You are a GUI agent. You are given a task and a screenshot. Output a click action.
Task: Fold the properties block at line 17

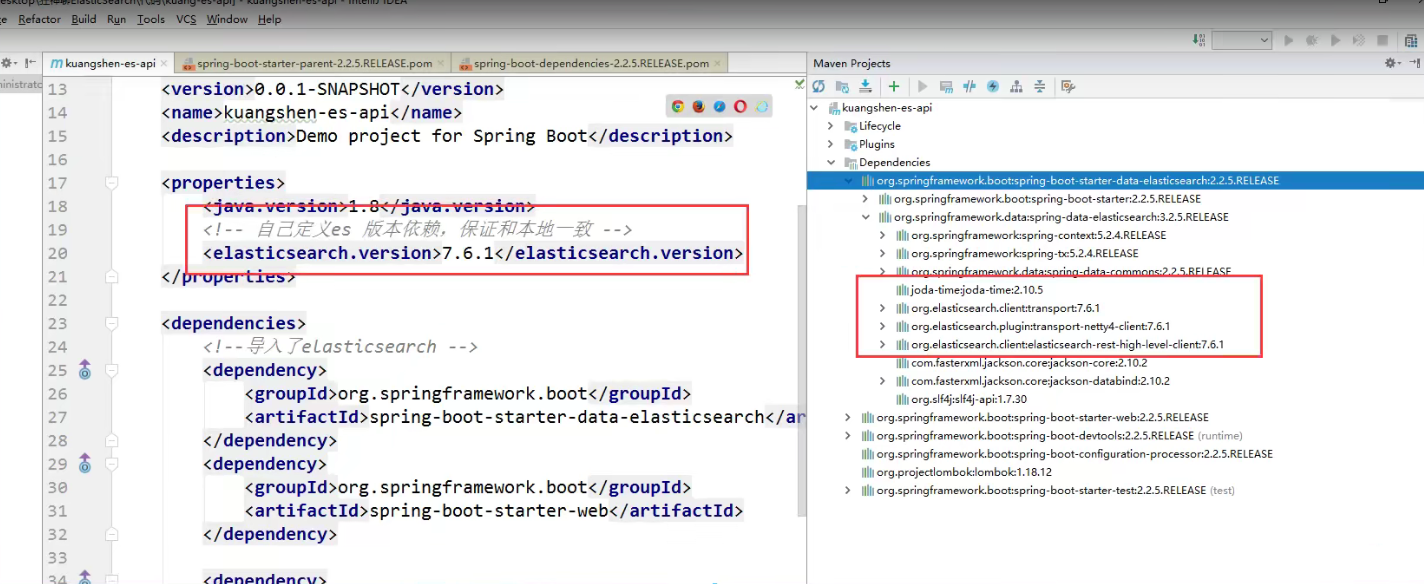[112, 183]
